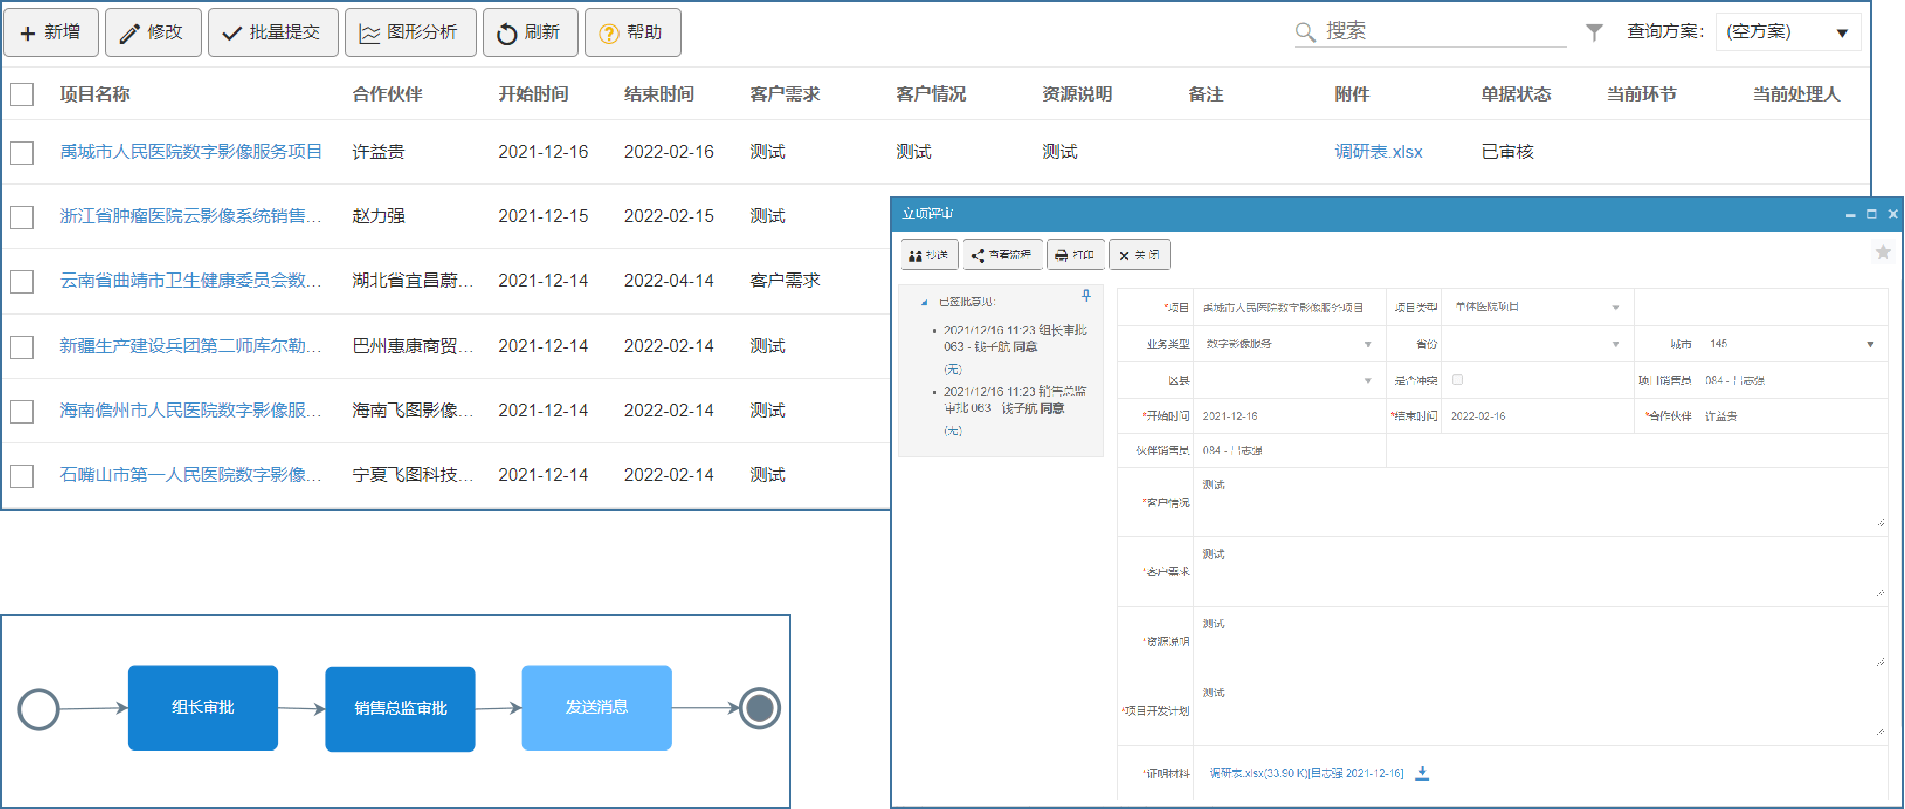
Task: Click the favorite star icon in dialog
Action: [x=1882, y=252]
